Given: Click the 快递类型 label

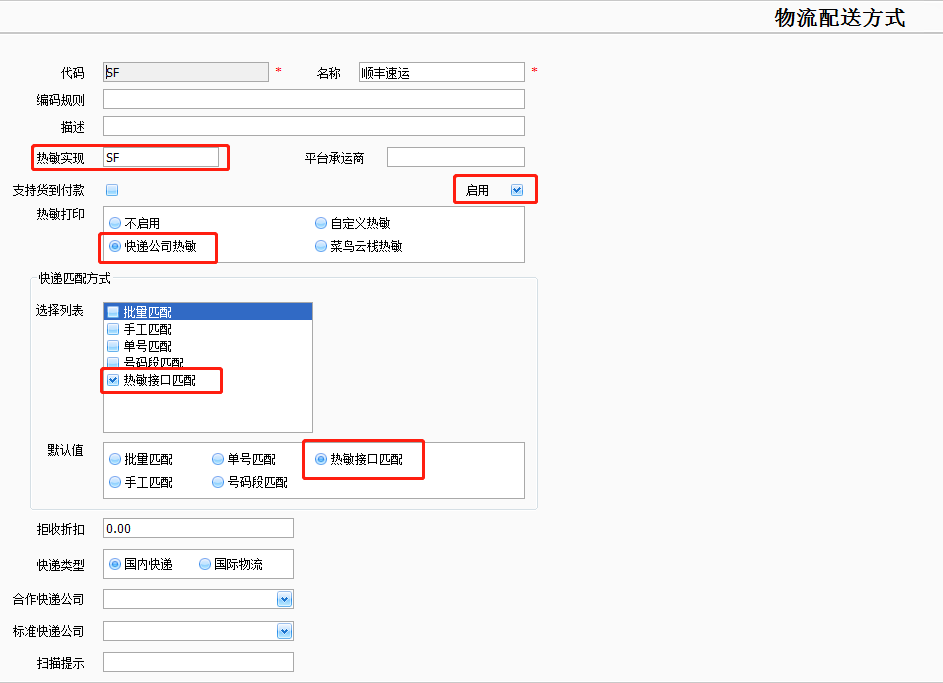Looking at the screenshot, I should pyautogui.click(x=61, y=565).
